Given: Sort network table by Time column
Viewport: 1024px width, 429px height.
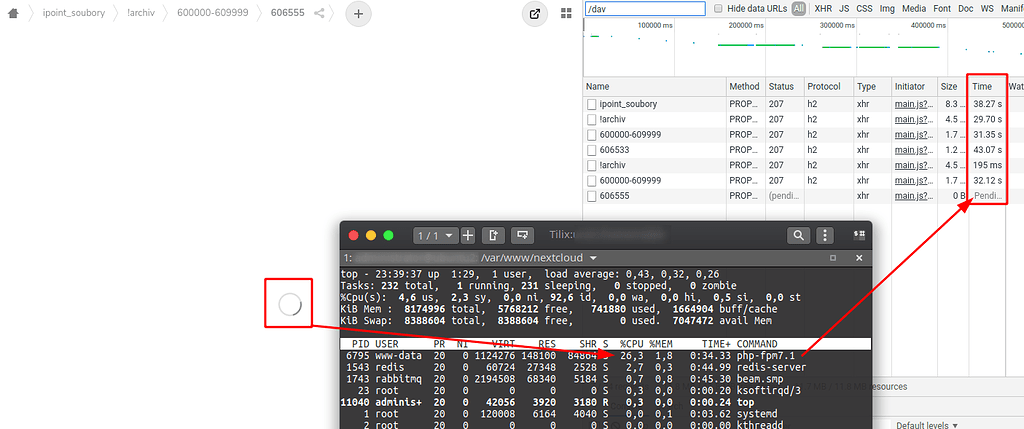Looking at the screenshot, I should click(987, 86).
